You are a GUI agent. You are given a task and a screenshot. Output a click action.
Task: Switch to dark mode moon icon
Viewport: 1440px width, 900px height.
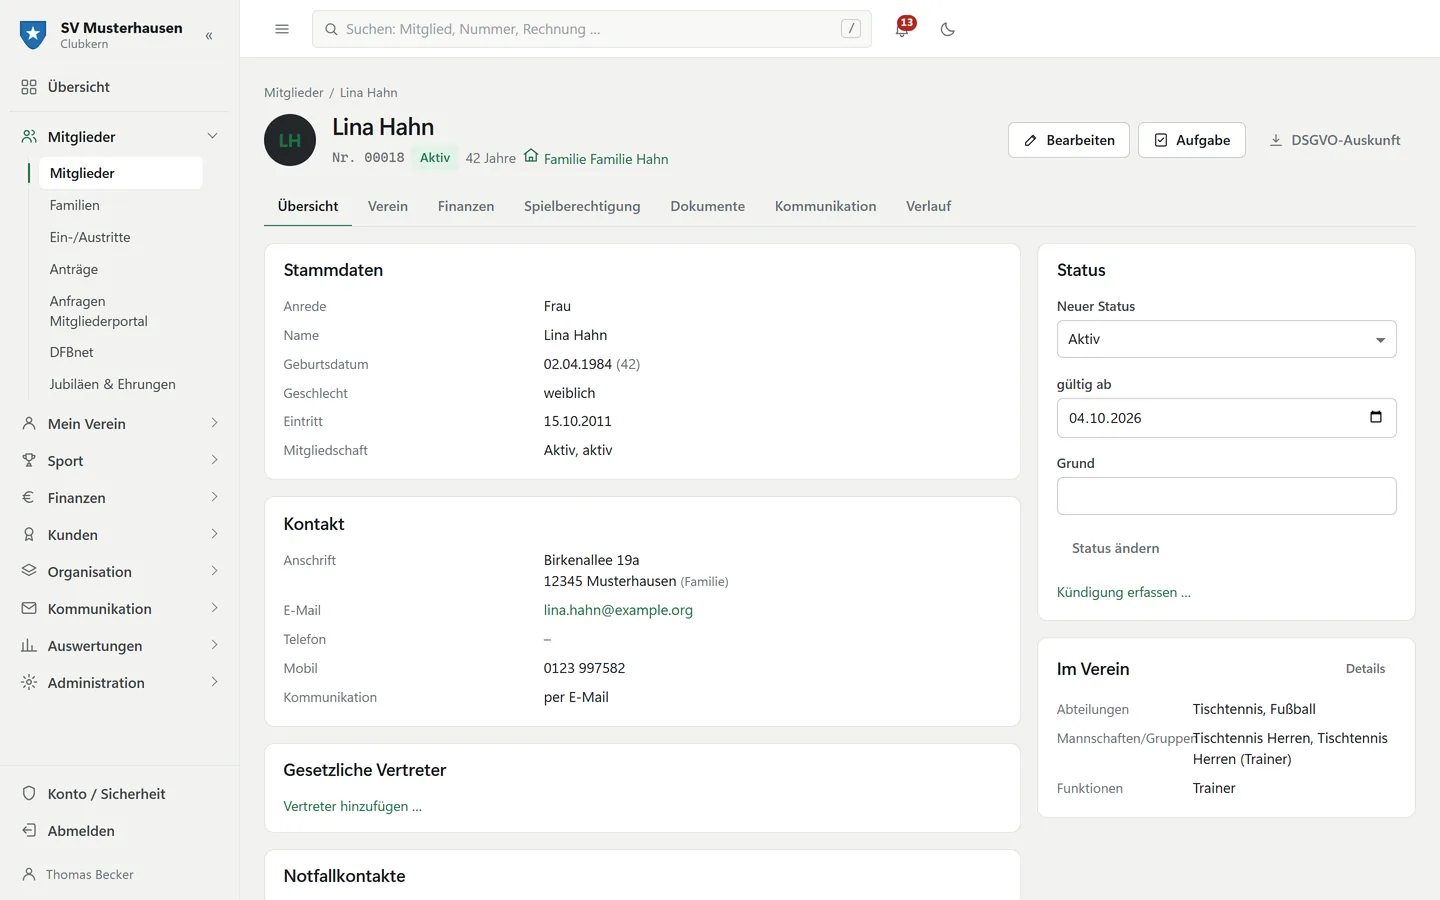tap(948, 29)
